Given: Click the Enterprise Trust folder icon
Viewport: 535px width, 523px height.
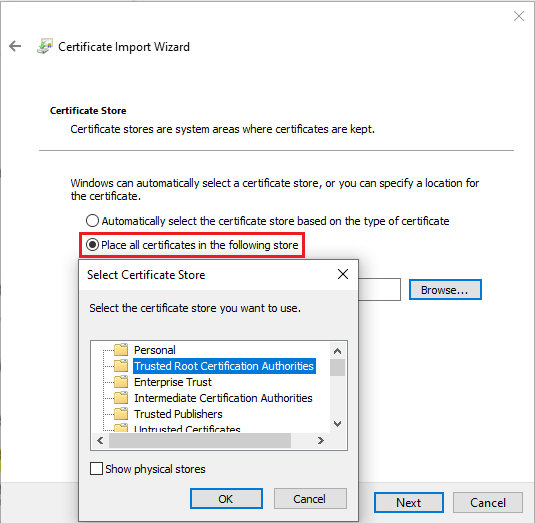Looking at the screenshot, I should [121, 381].
